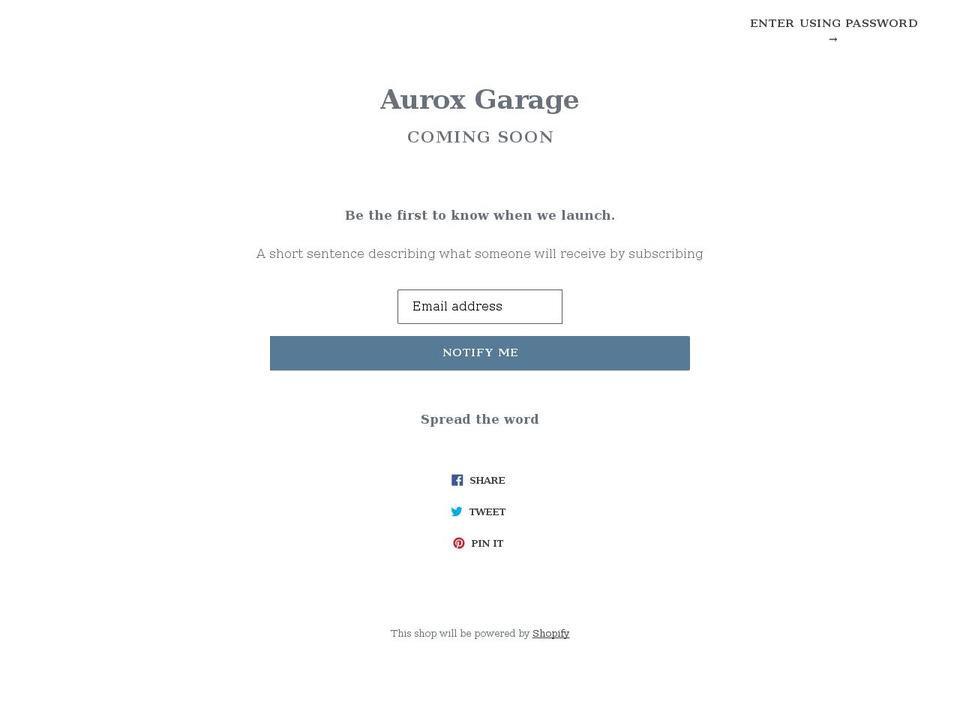This screenshot has height=720, width=960.
Task: Click the Twitter bird icon
Action: tap(457, 512)
